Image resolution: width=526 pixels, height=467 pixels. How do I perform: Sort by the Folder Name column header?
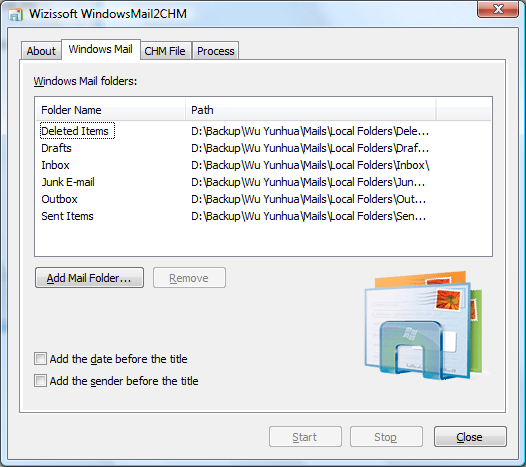coord(110,110)
